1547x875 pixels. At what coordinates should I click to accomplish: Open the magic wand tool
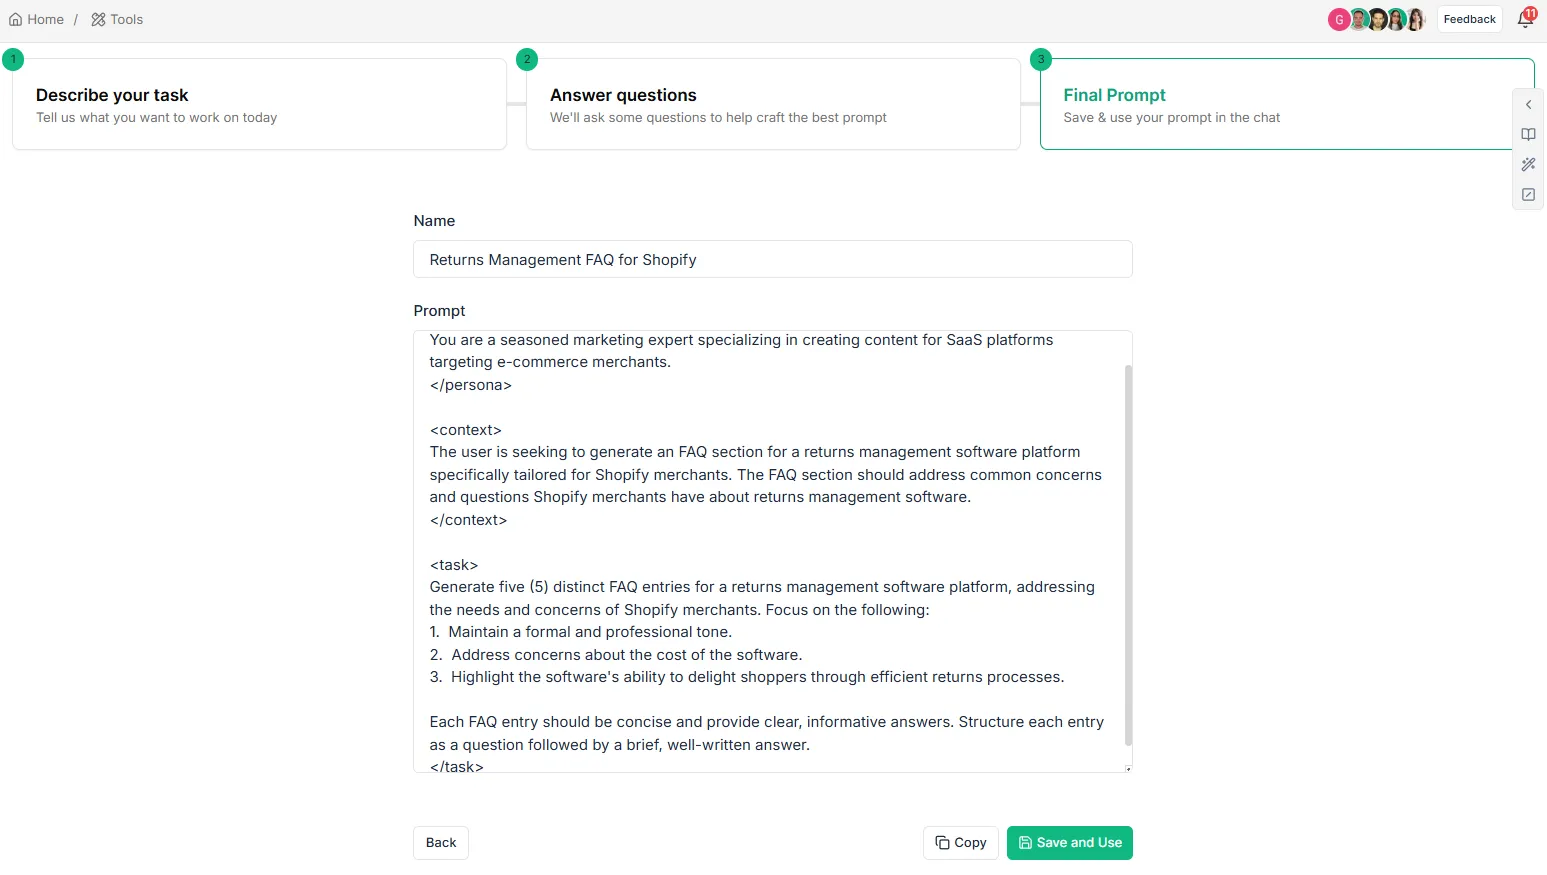click(1528, 165)
